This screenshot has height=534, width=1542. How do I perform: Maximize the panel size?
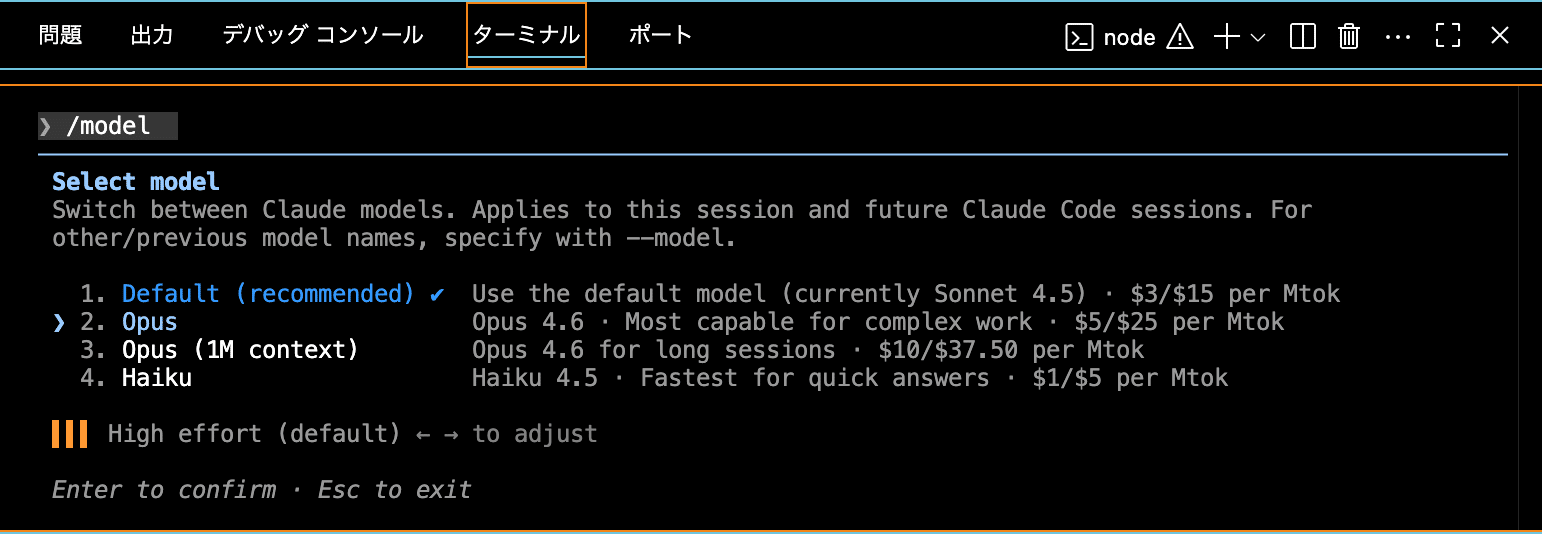click(1448, 37)
